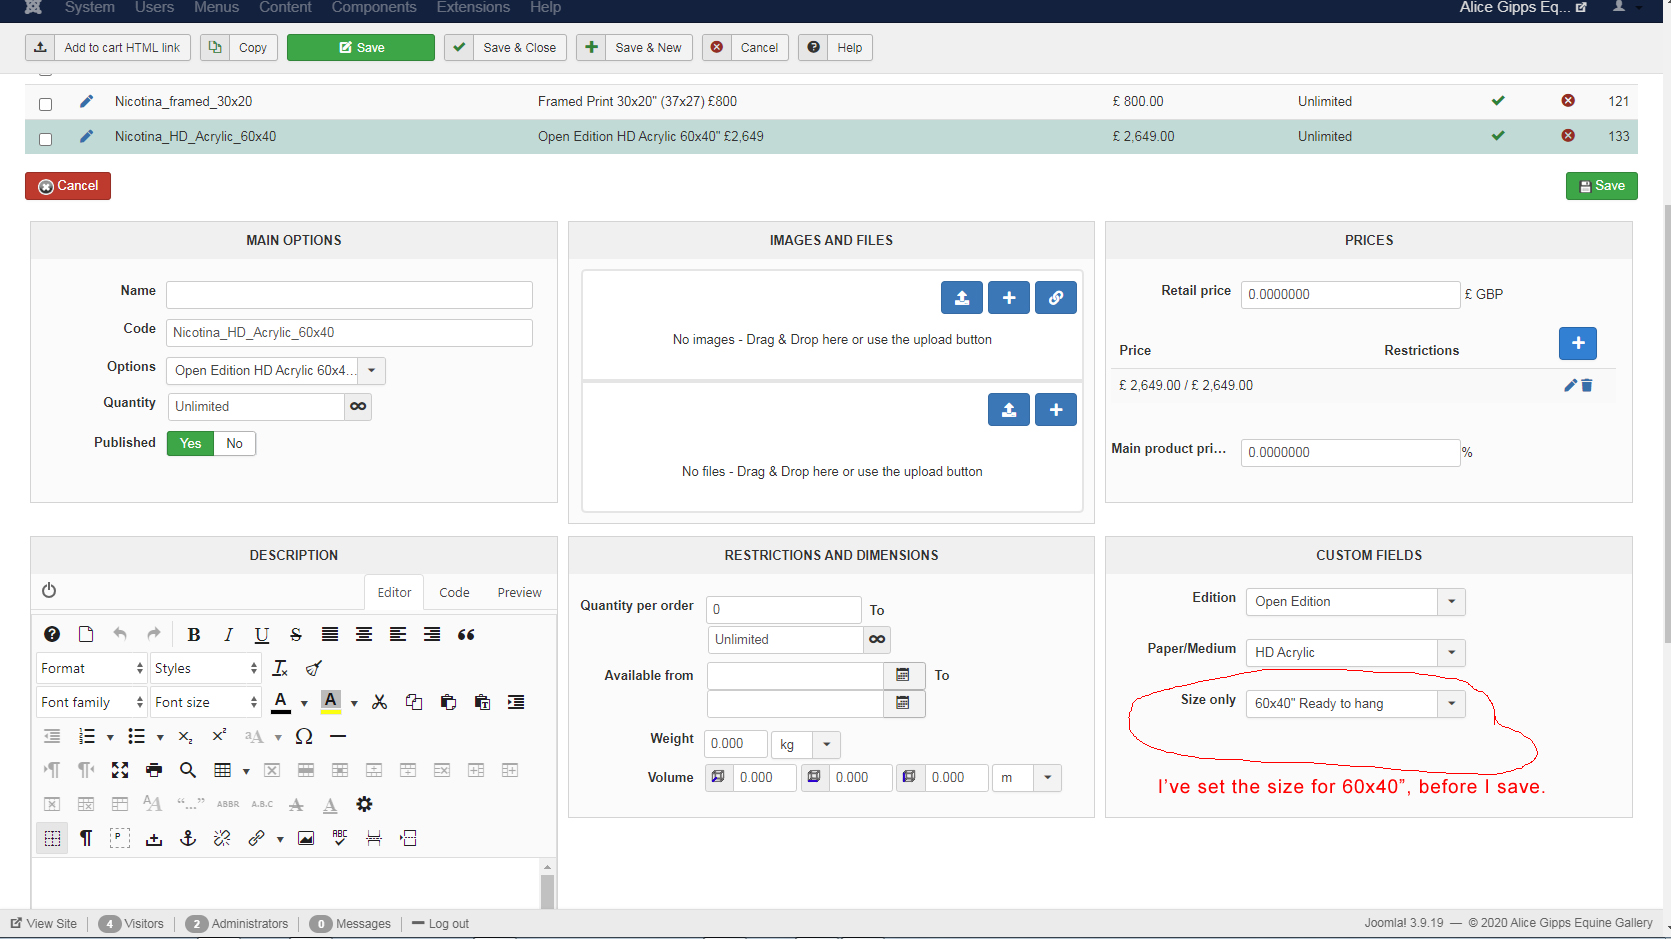Open the Format dropdown in the editor

tap(92, 669)
